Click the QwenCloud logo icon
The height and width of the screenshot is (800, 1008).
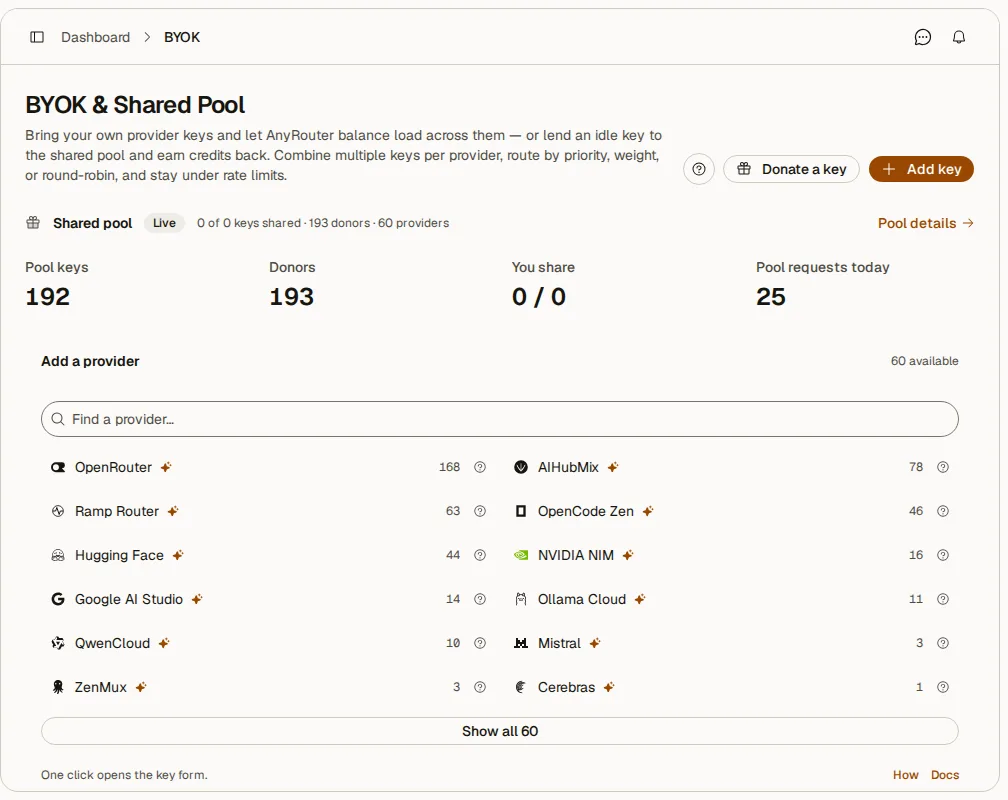pyautogui.click(x=58, y=643)
